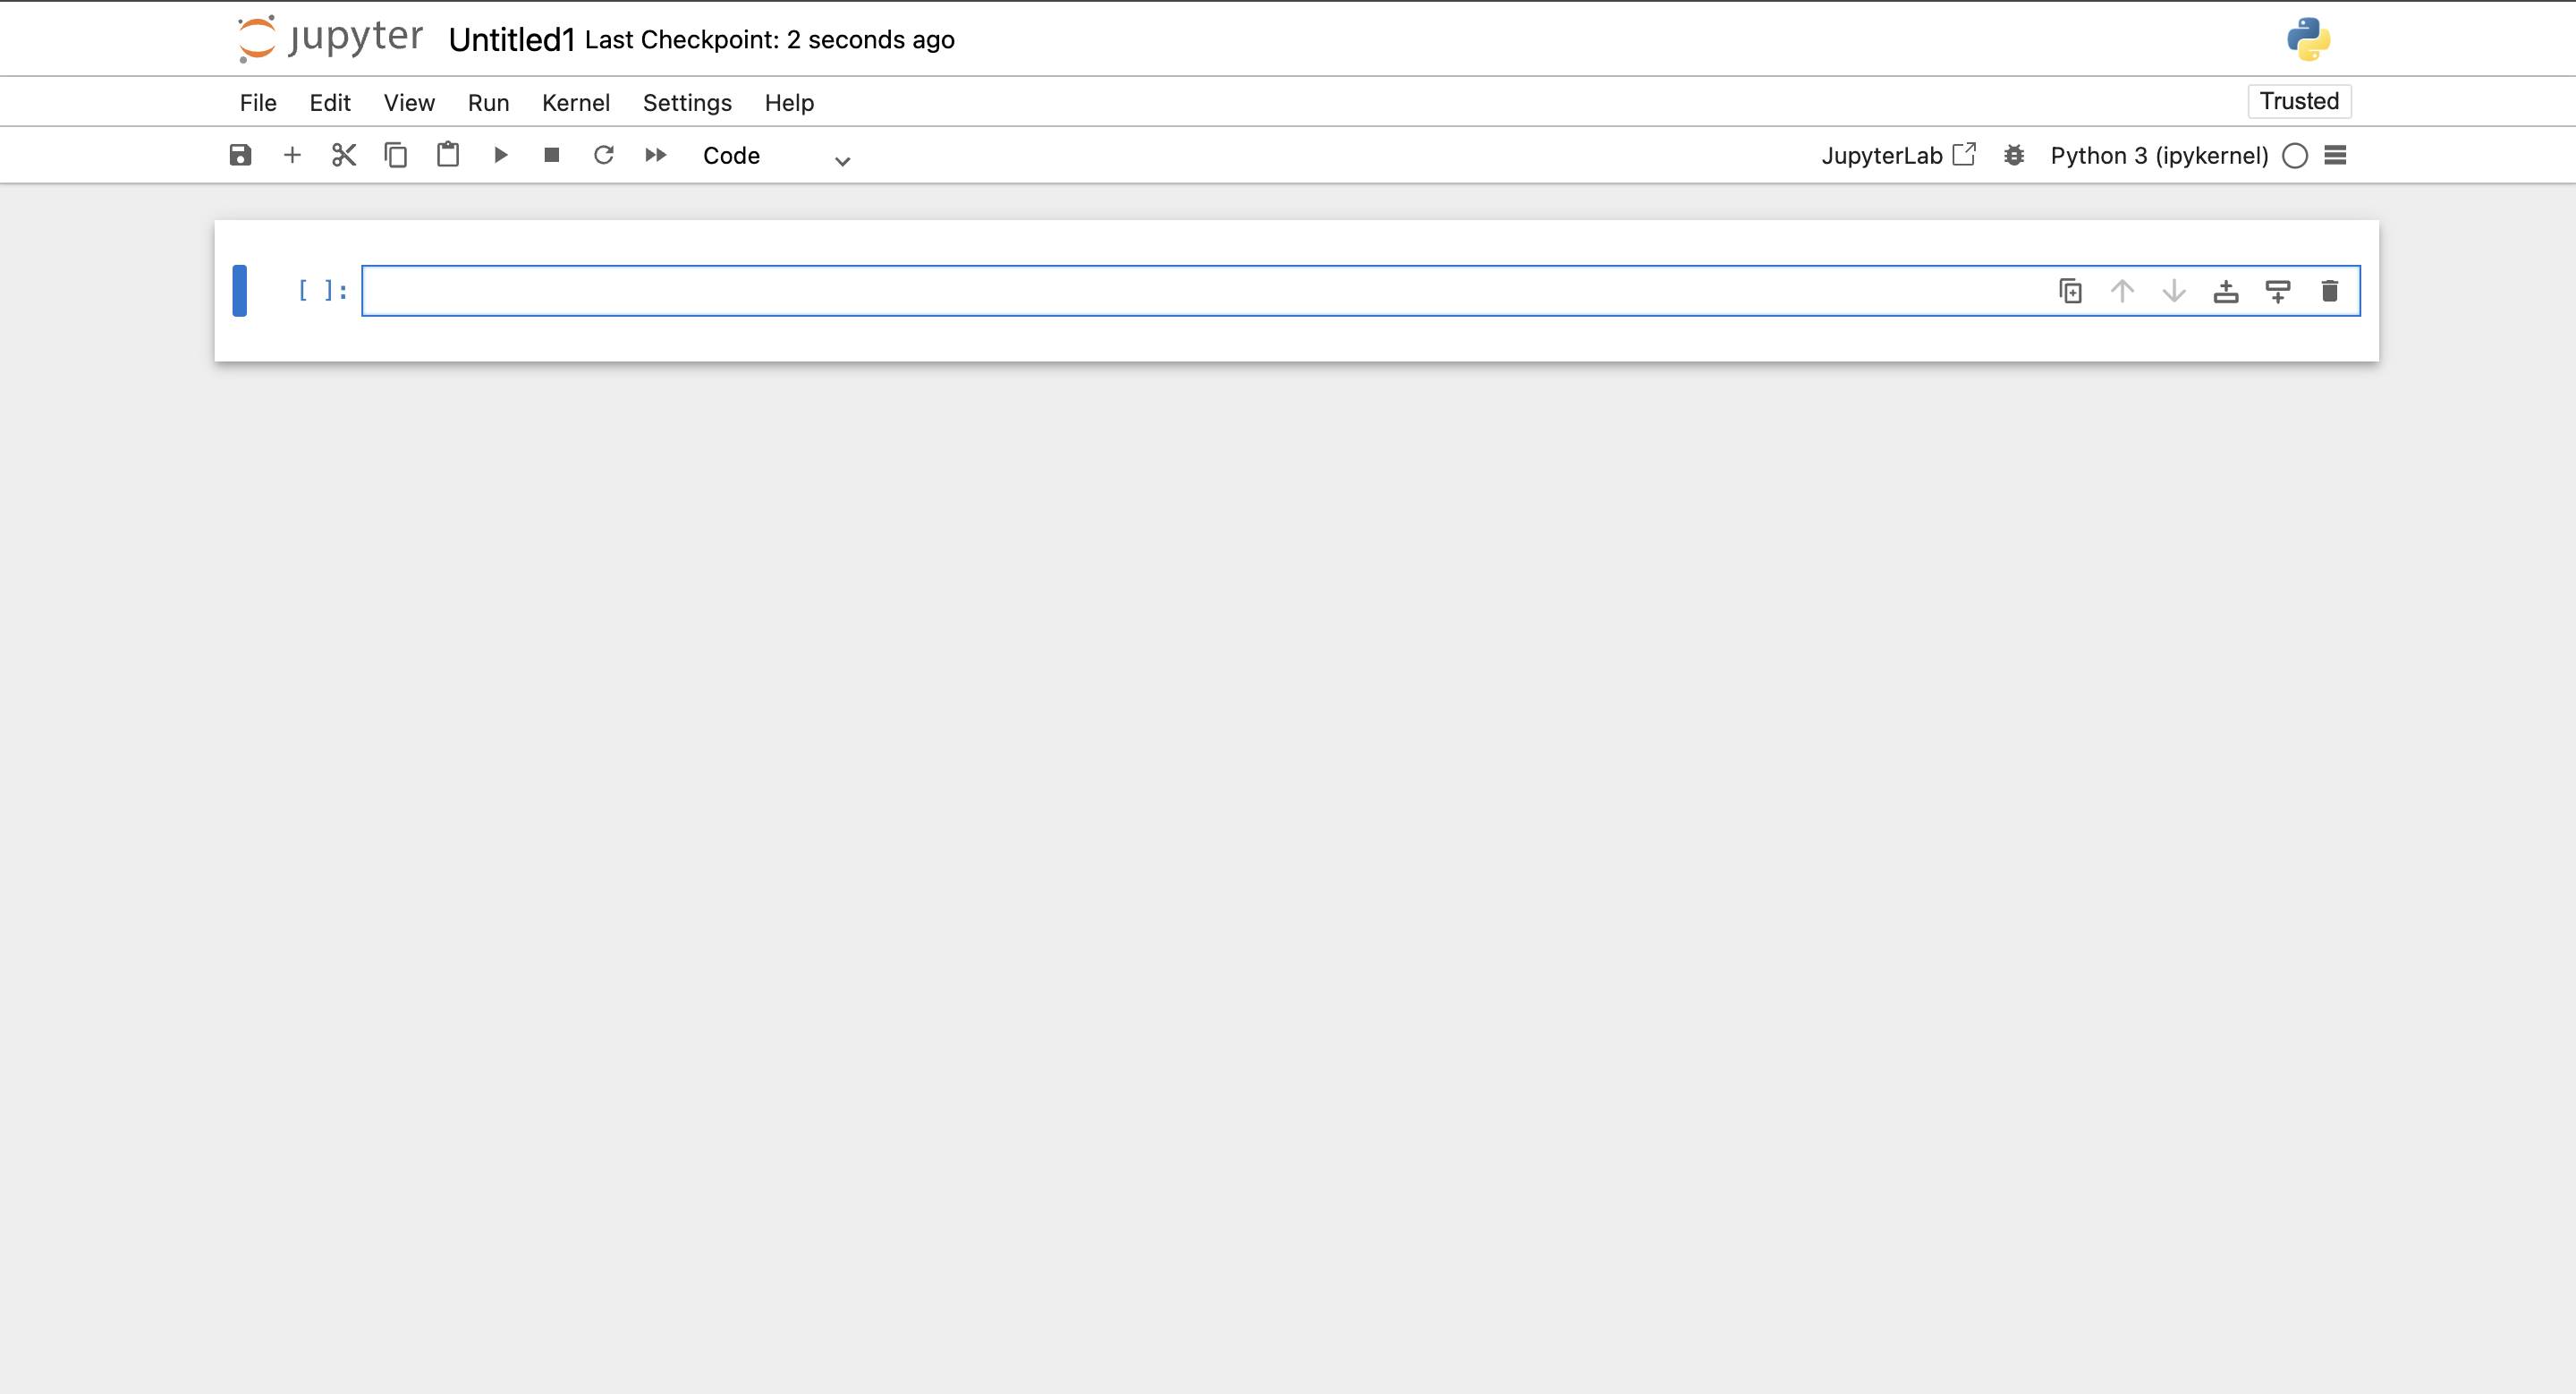Insert a cell below from the cell toolbar

(2278, 291)
